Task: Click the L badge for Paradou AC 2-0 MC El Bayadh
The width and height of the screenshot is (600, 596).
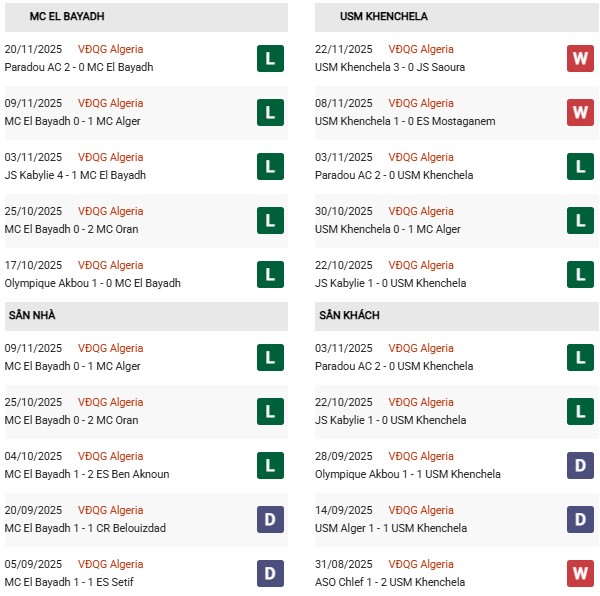Action: click(x=269, y=59)
